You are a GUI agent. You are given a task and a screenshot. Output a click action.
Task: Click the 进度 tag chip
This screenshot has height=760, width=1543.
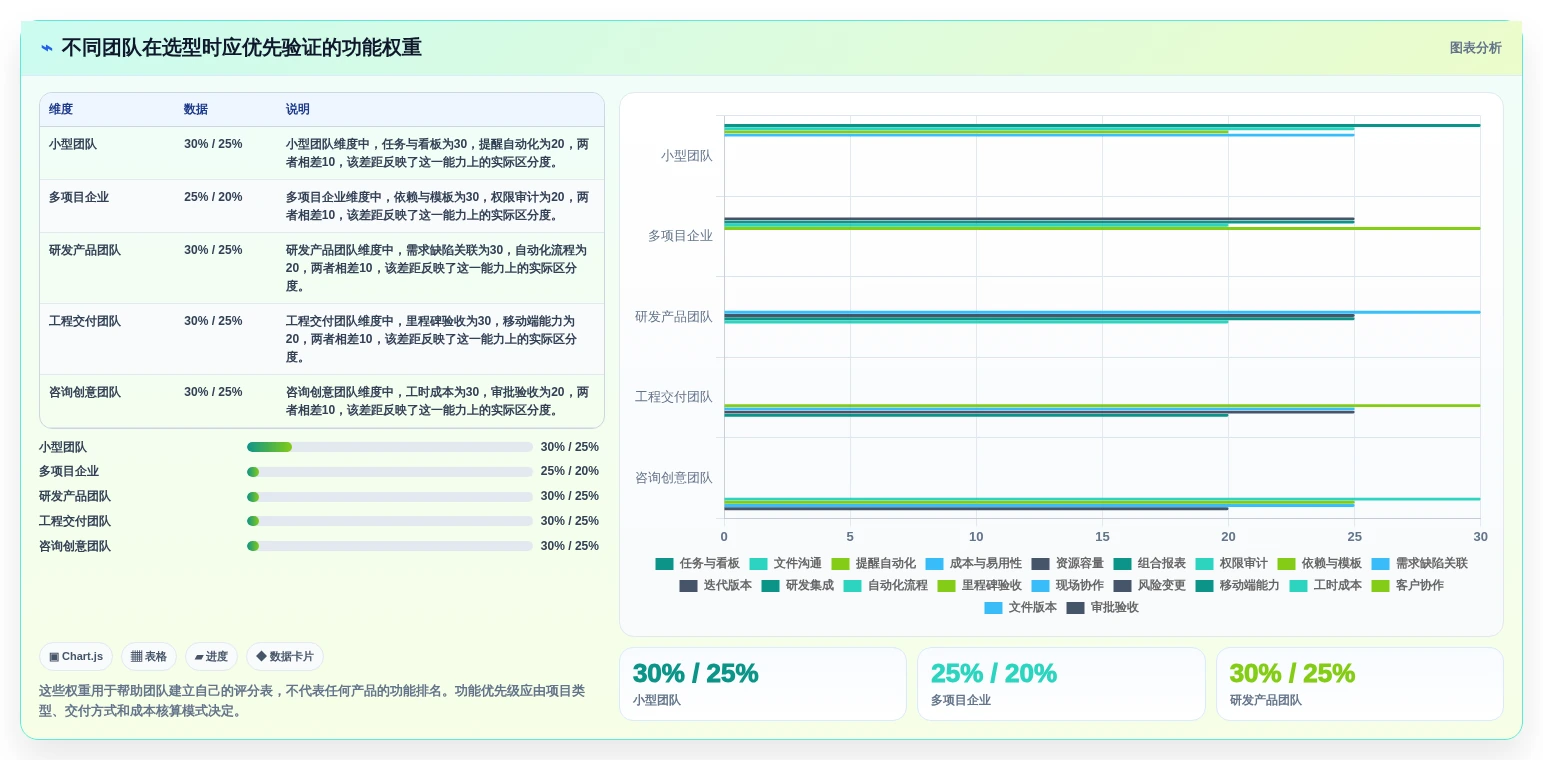(211, 657)
